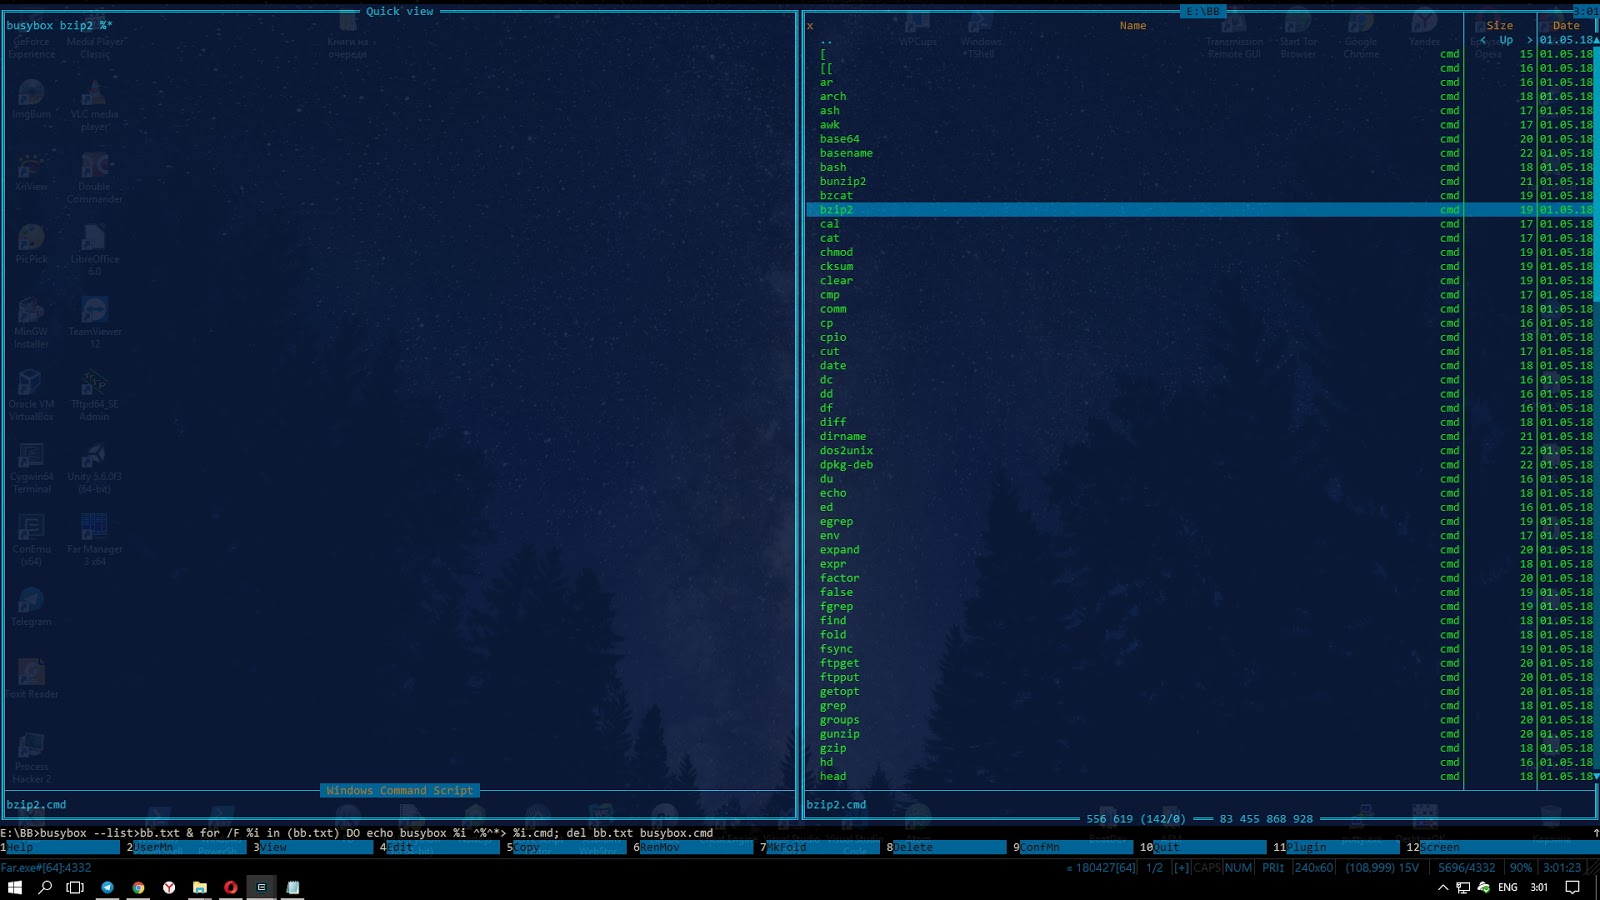1600x900 pixels.
Task: Click the [+] new console status button
Action: point(1182,868)
